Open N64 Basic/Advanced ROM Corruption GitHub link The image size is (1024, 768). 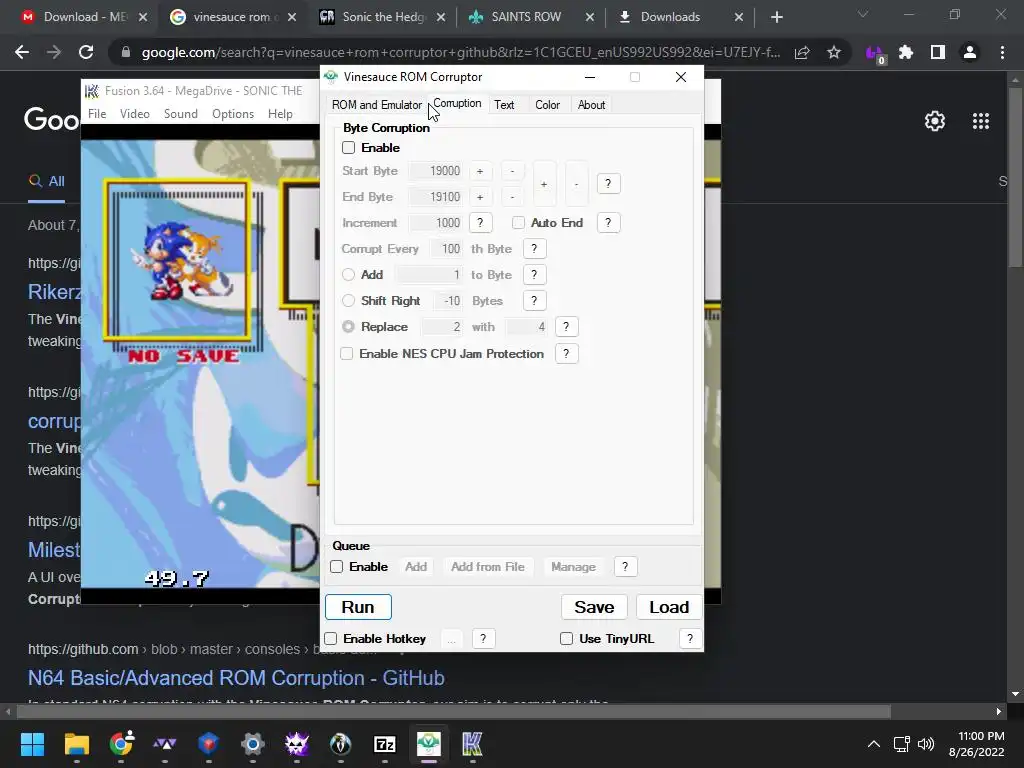236,678
